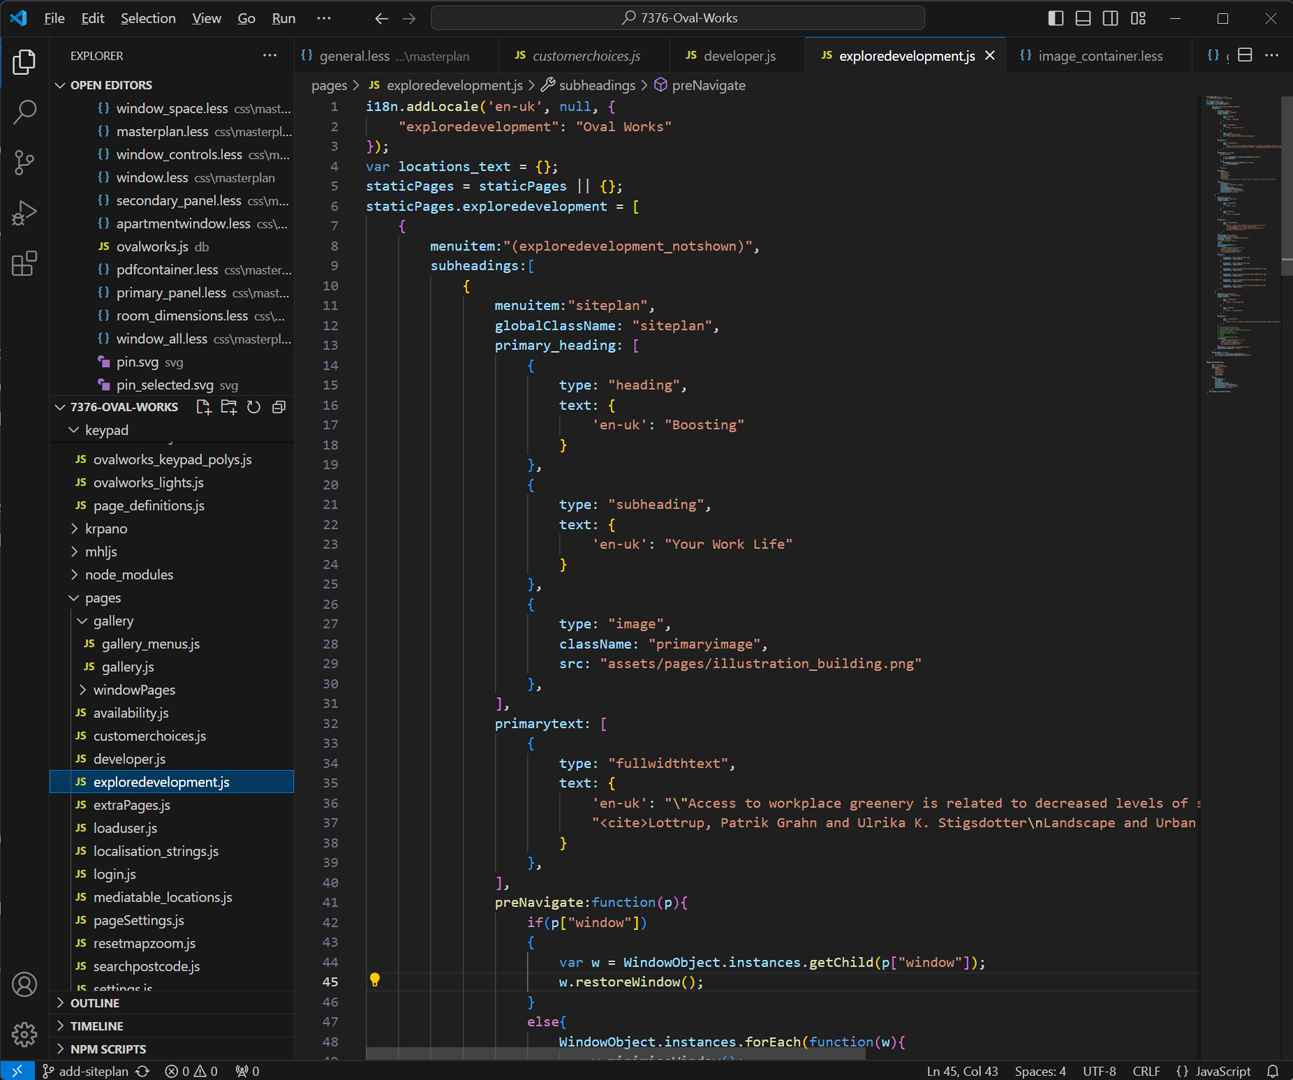Open editor more actions menu
Viewport: 1293px width, 1080px height.
1272,55
